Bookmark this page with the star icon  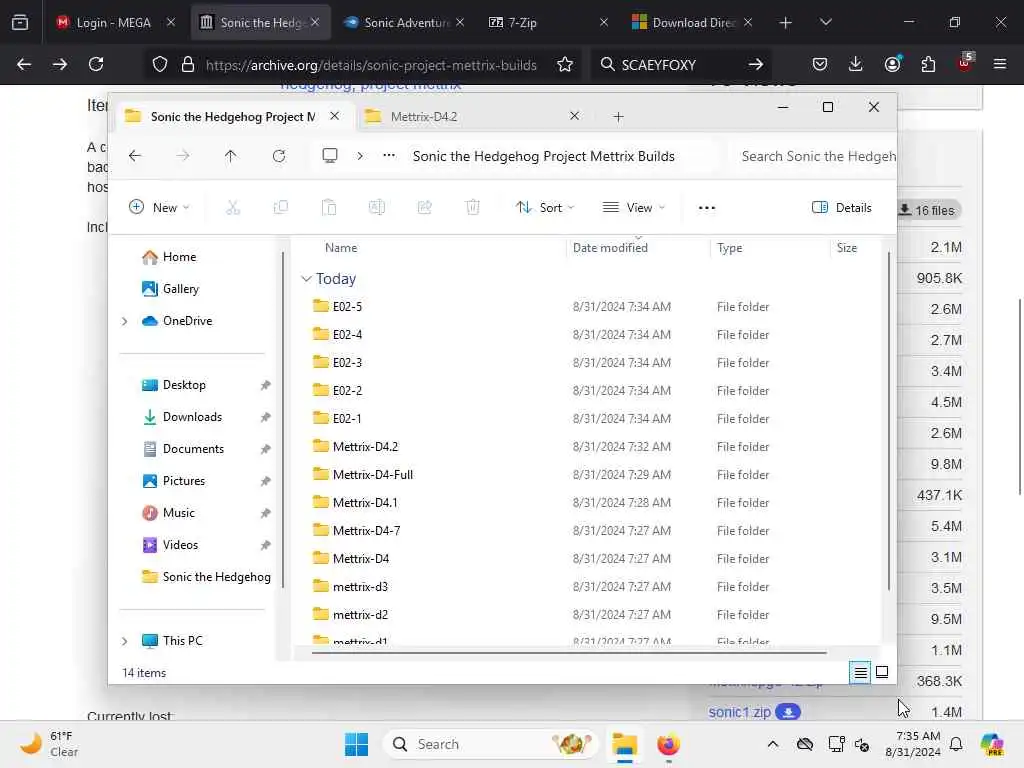tap(565, 64)
